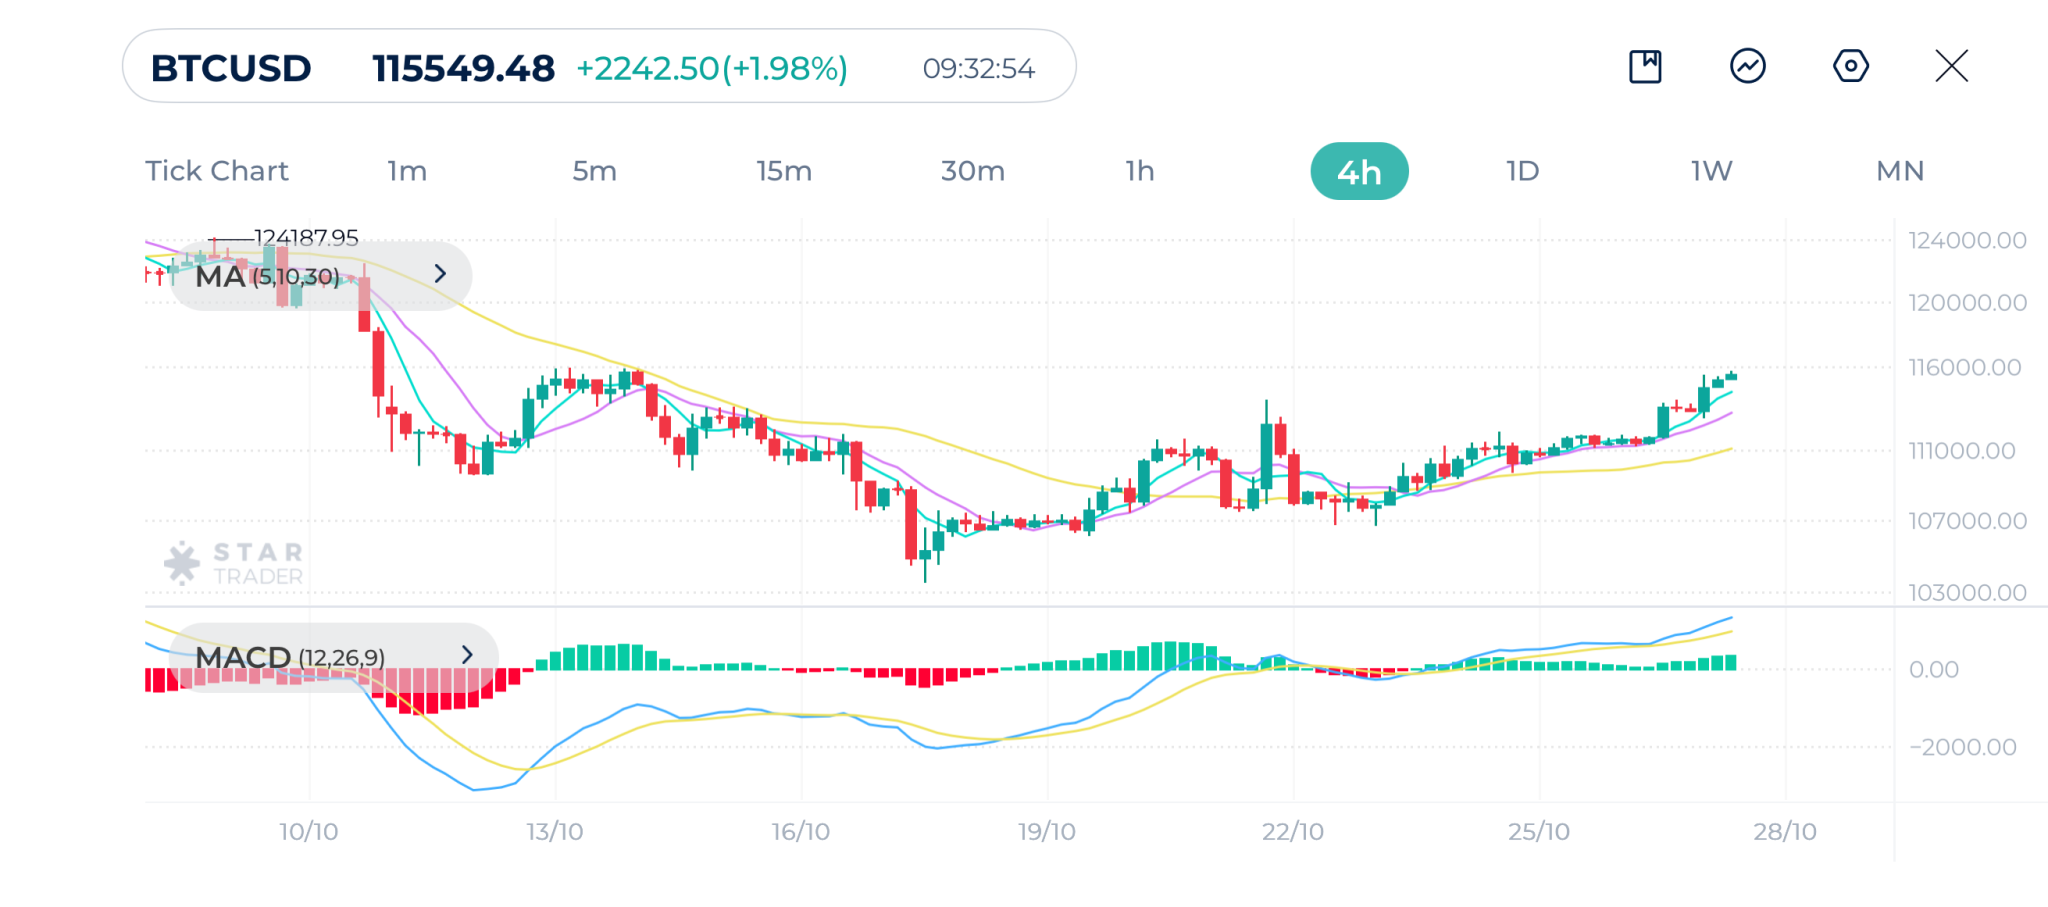Select the 1W timeframe
The height and width of the screenshot is (907, 2048).
pos(1711,171)
